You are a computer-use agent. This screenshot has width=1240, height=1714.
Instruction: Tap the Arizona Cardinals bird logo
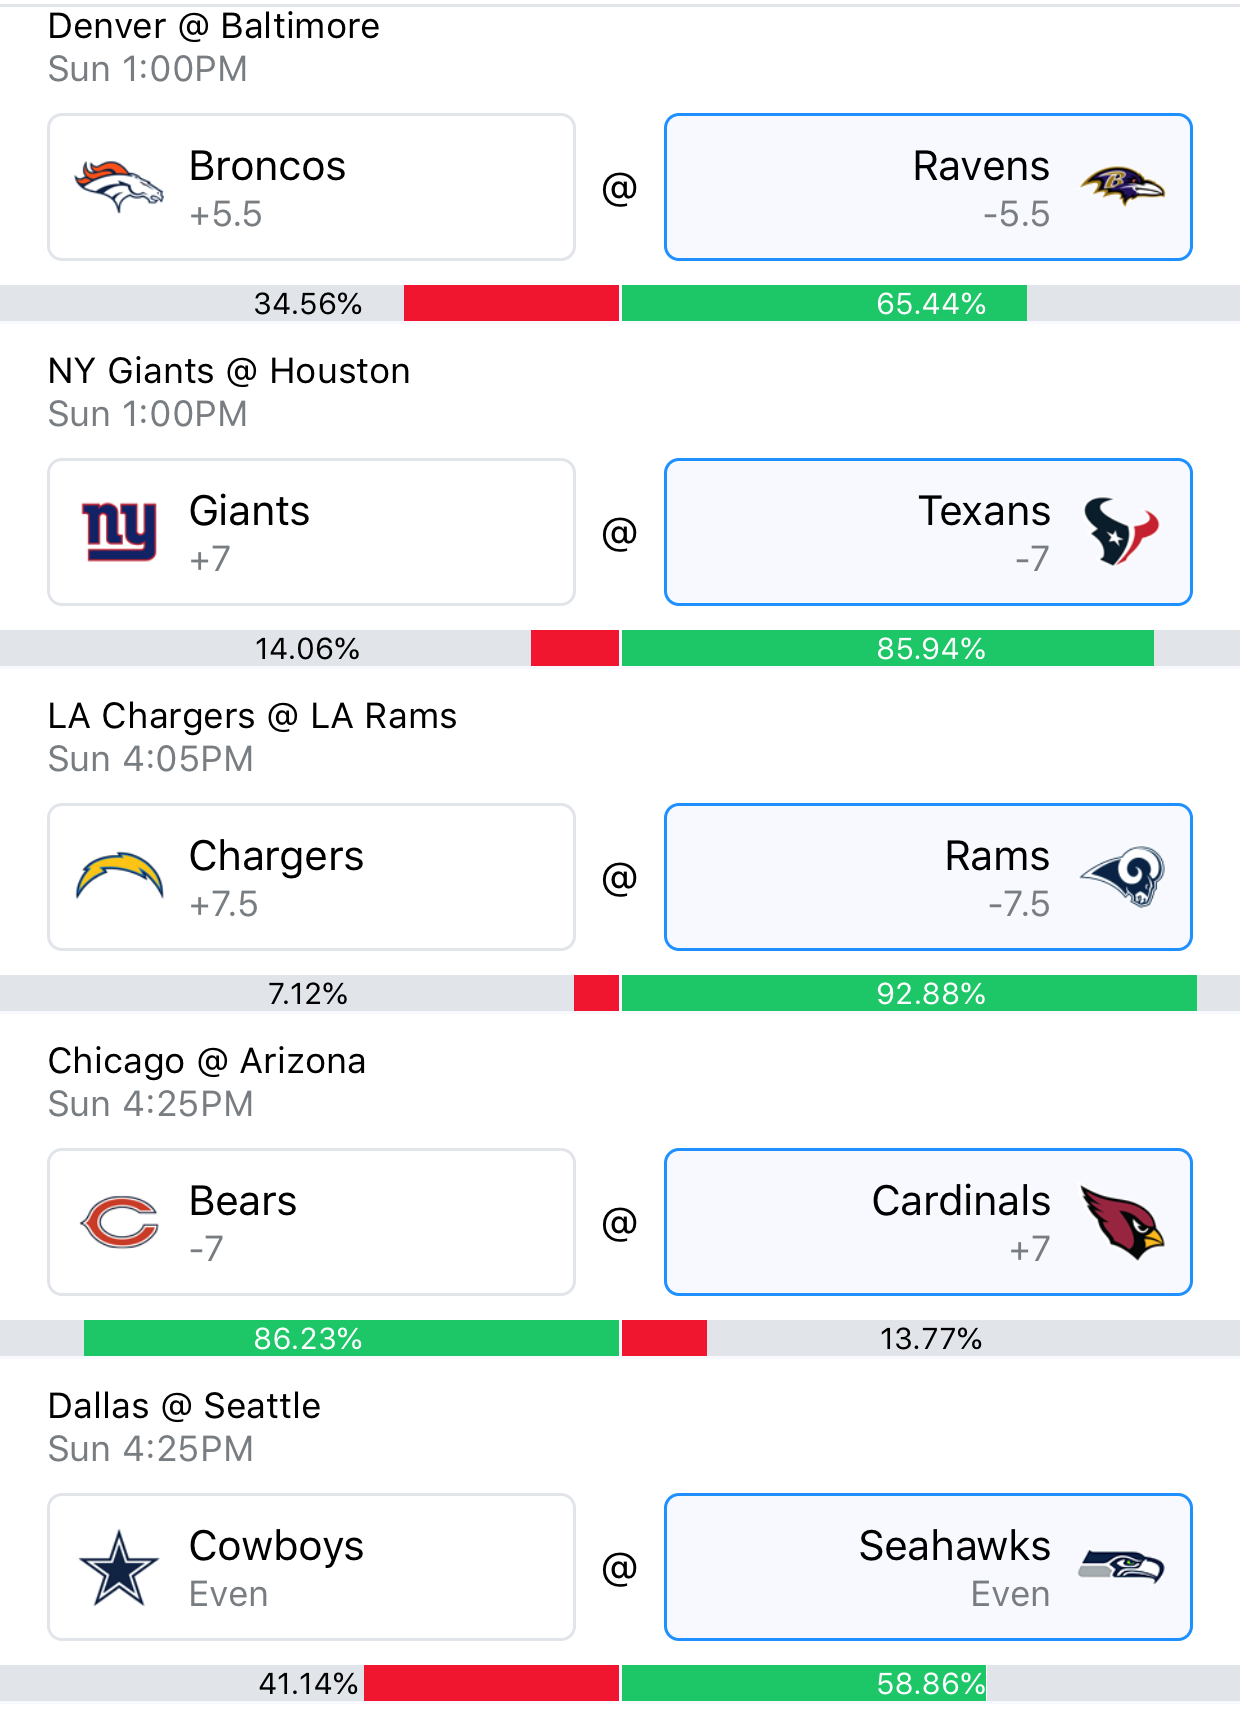click(1122, 1222)
